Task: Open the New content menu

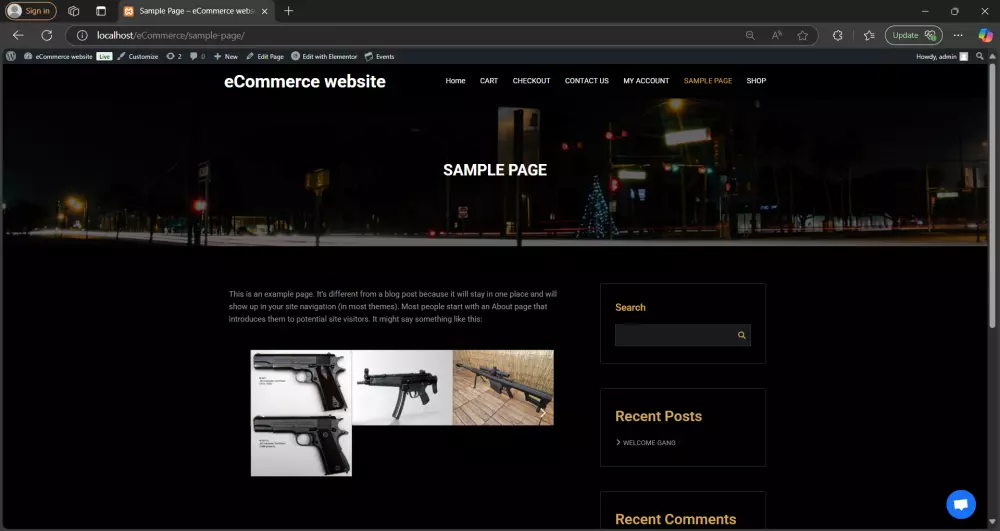Action: tap(225, 56)
